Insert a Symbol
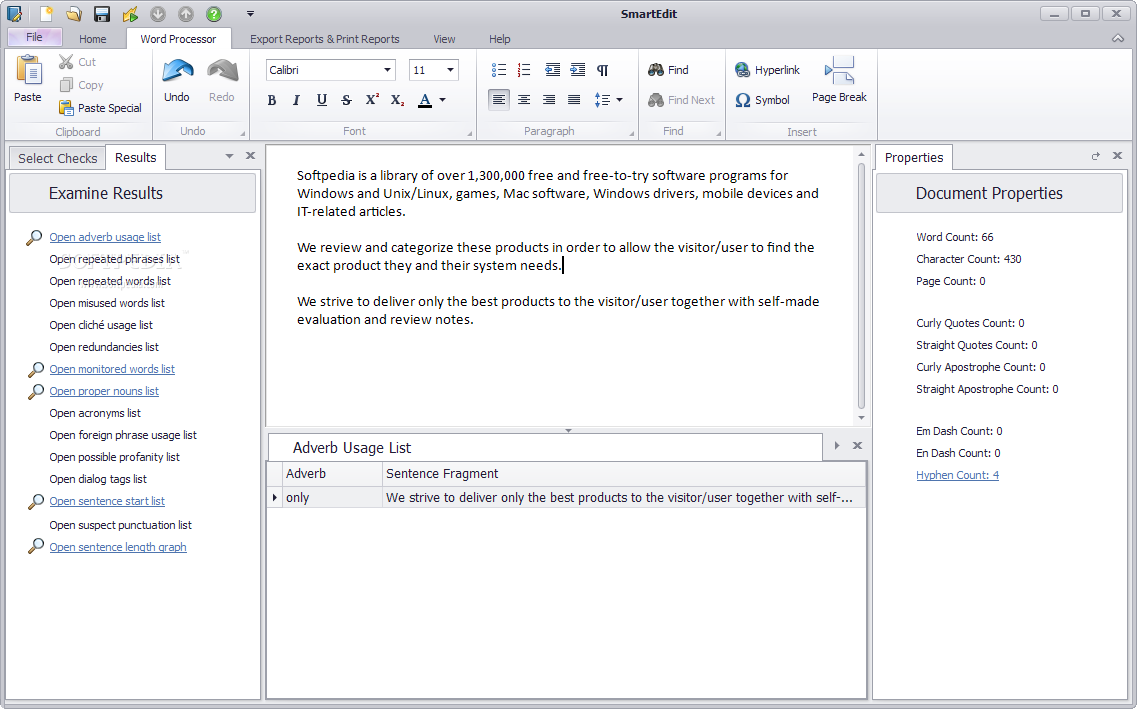The height and width of the screenshot is (709, 1137). coord(762,100)
